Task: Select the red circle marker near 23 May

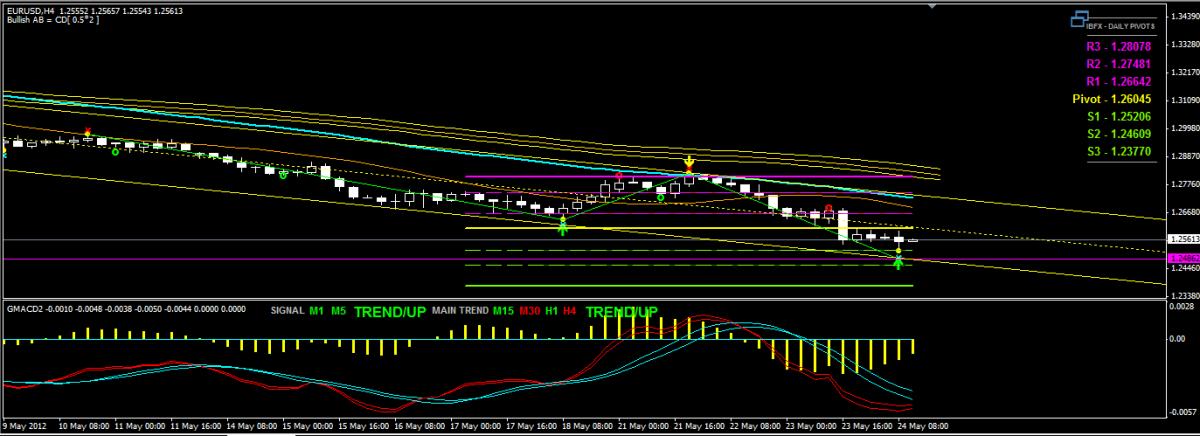Action: tap(828, 209)
